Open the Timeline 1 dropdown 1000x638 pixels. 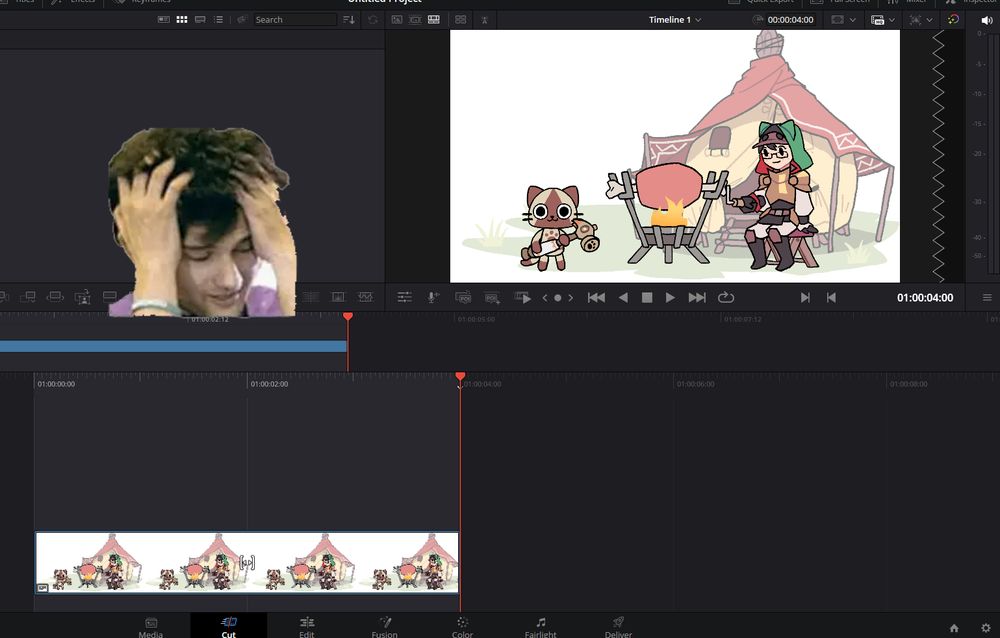point(675,20)
